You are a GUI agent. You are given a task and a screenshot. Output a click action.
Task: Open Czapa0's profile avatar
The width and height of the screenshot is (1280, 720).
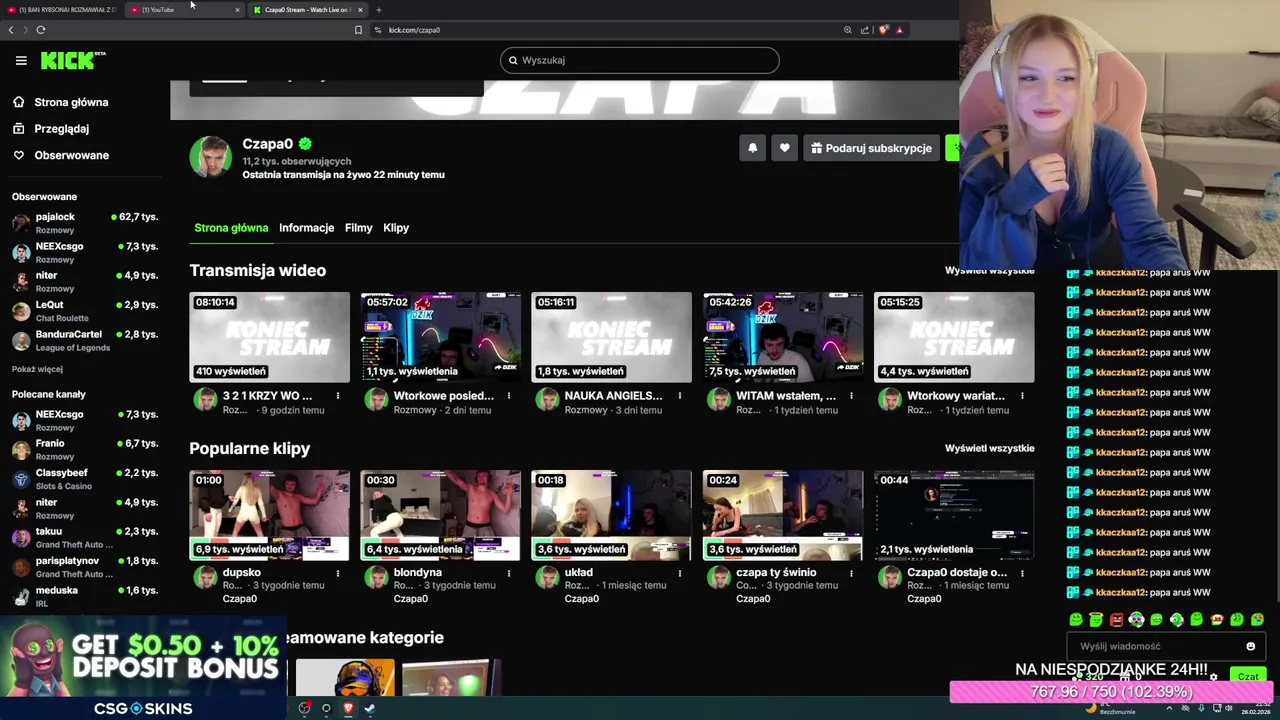[x=211, y=157]
